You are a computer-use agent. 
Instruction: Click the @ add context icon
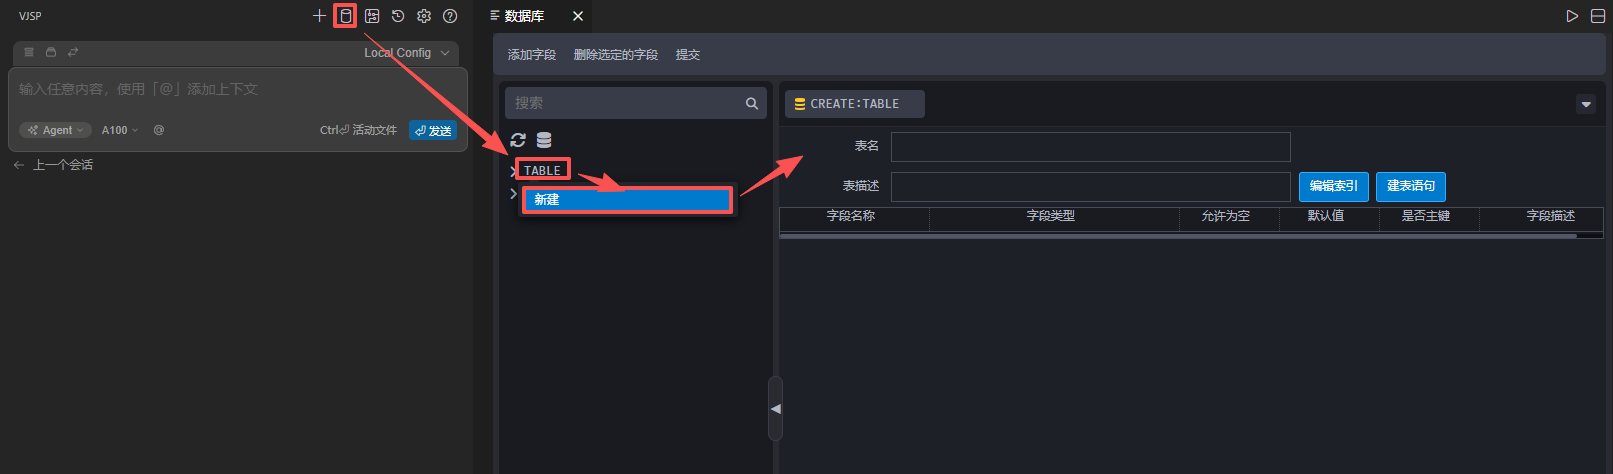tap(159, 130)
